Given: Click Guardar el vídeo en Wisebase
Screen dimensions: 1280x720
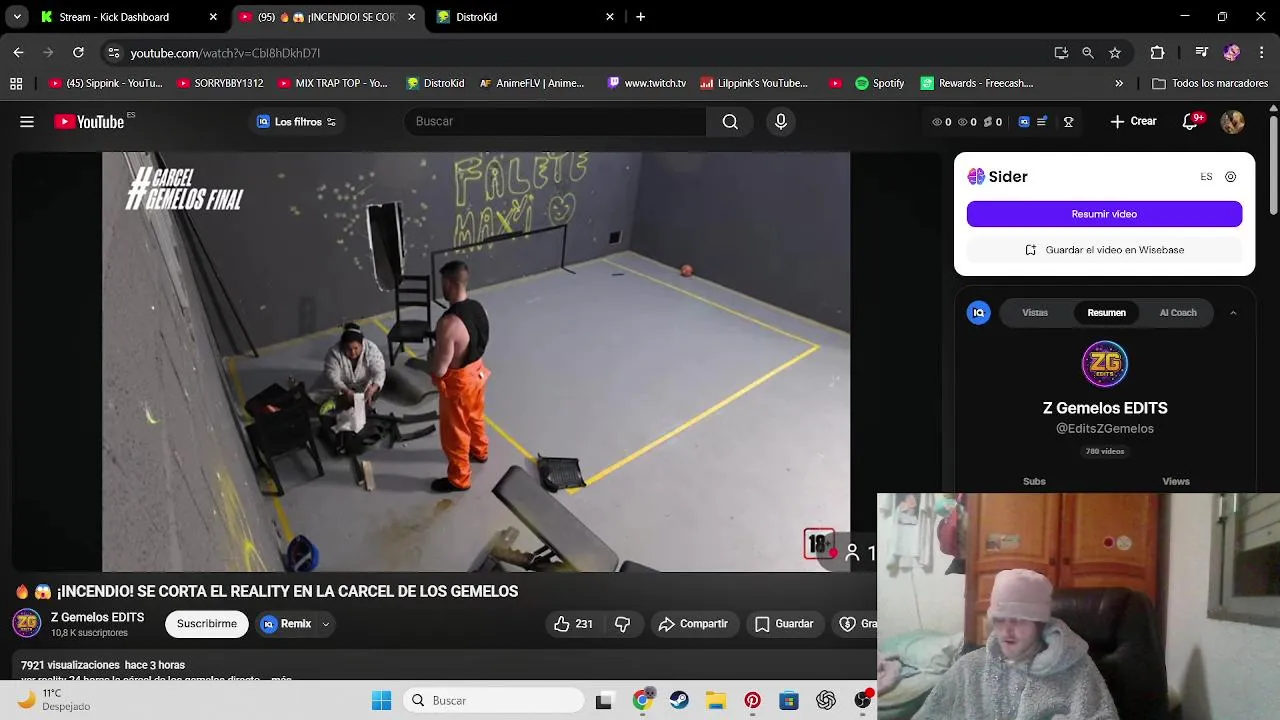Looking at the screenshot, I should [1104, 250].
